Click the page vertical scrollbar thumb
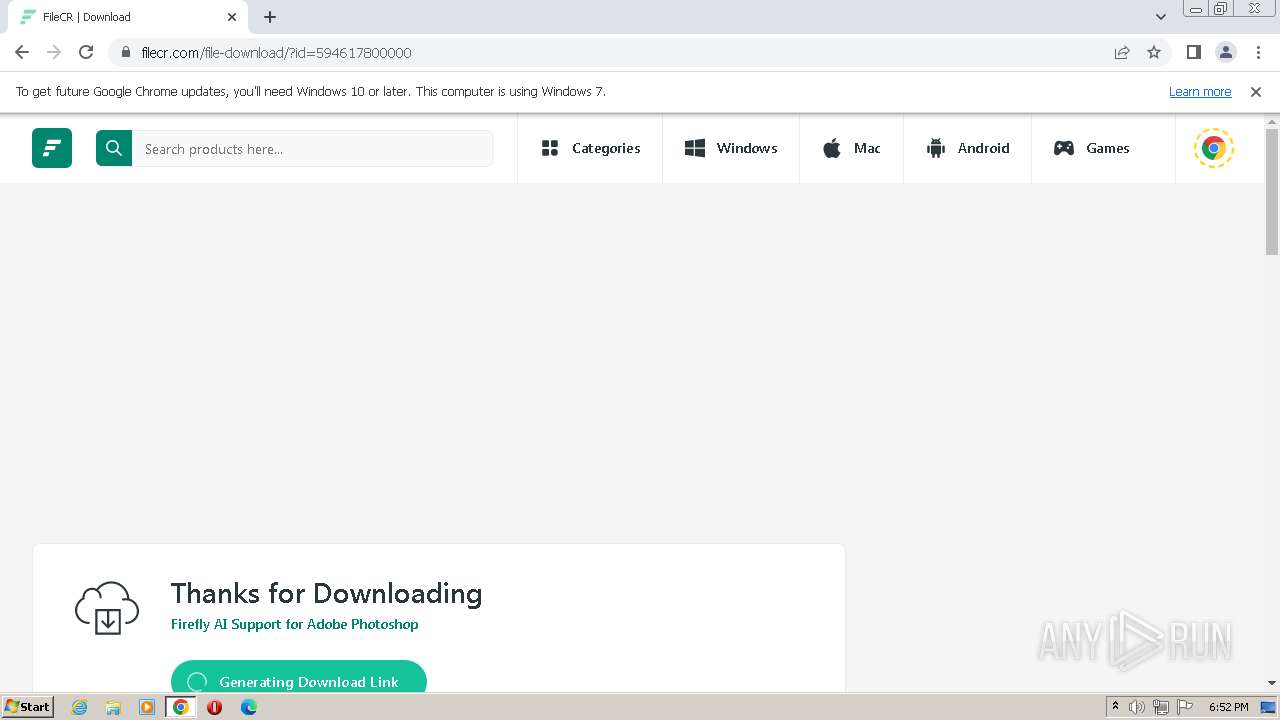Screen dimensions: 1280x720 pyautogui.click(x=1272, y=192)
